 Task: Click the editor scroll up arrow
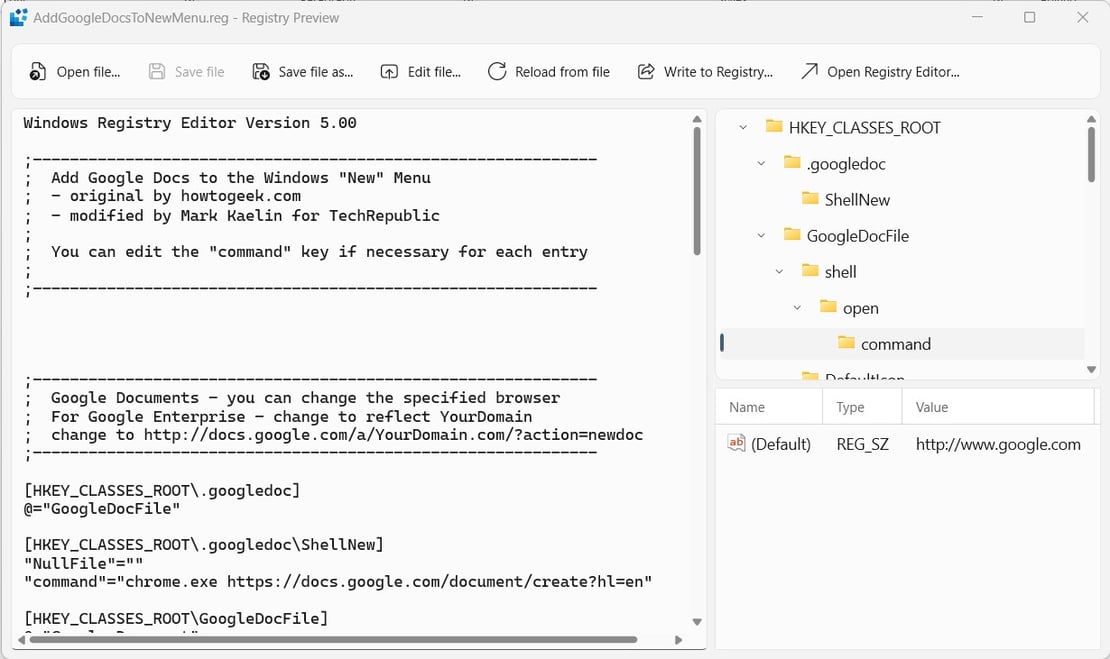(x=697, y=119)
